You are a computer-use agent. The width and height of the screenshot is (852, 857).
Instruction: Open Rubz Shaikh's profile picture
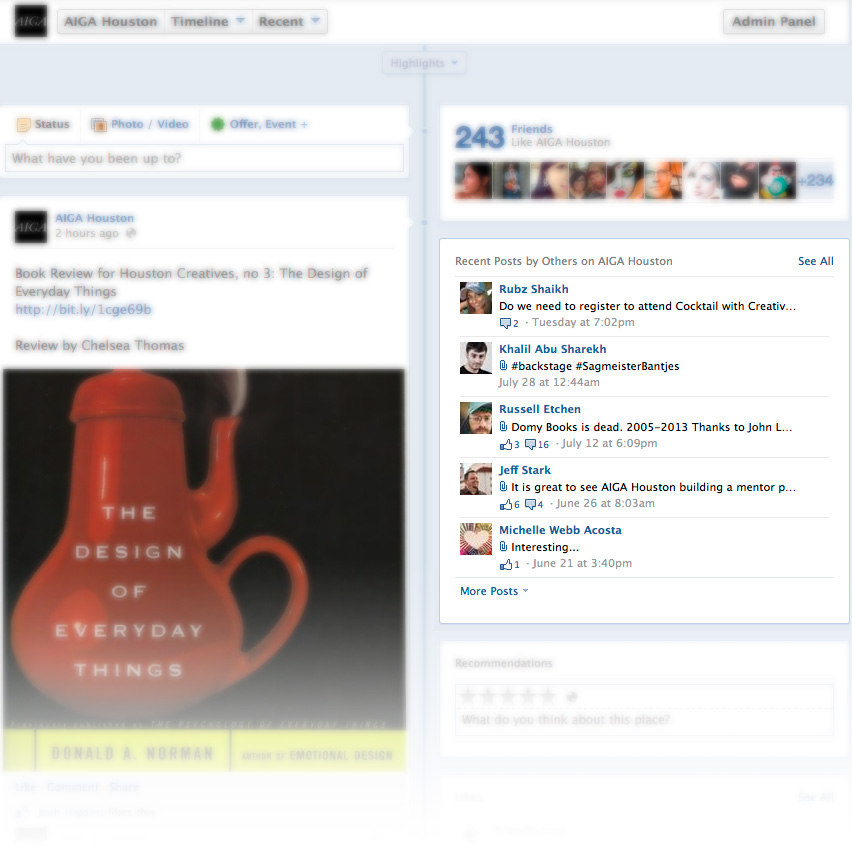pyautogui.click(x=476, y=298)
